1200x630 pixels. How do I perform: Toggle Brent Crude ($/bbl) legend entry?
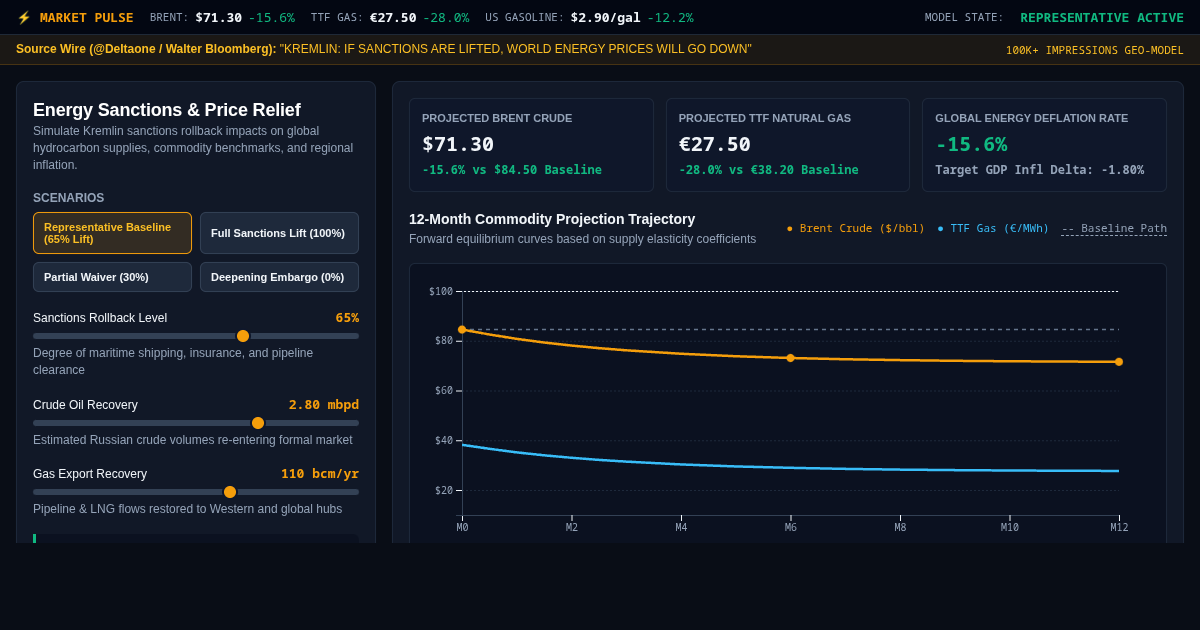pos(856,228)
